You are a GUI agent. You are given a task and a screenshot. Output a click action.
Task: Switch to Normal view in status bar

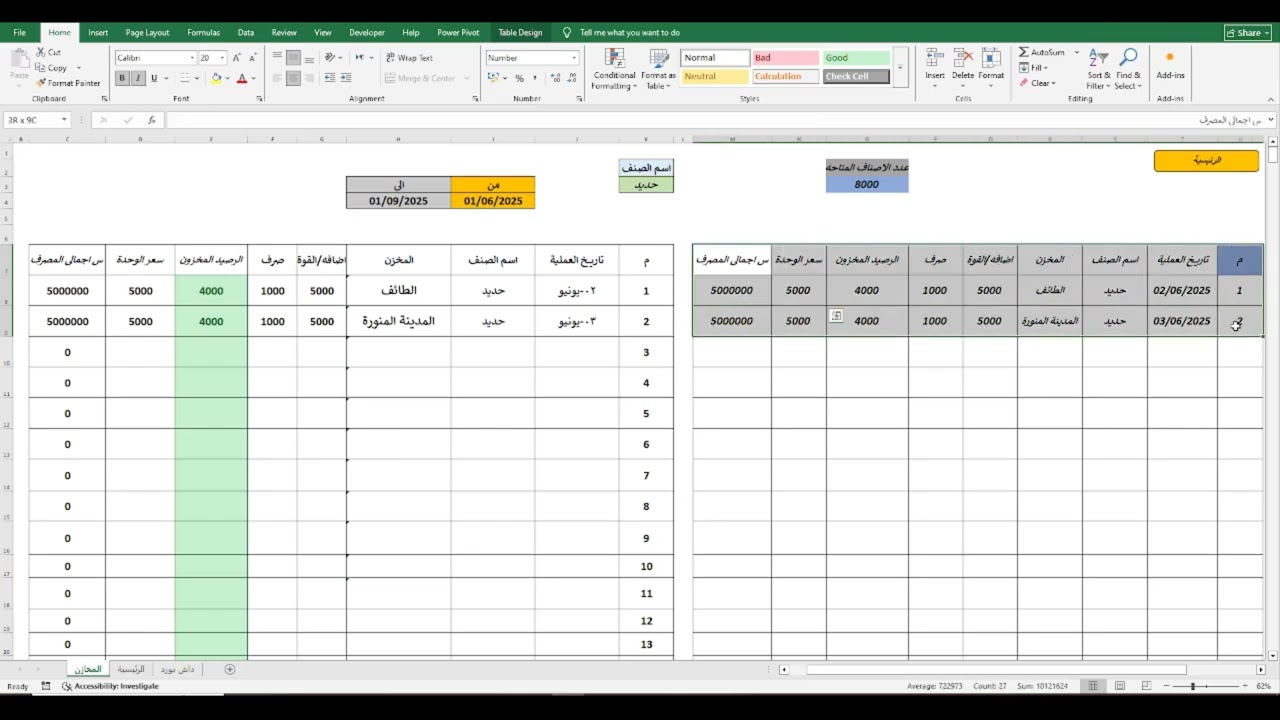(1093, 686)
